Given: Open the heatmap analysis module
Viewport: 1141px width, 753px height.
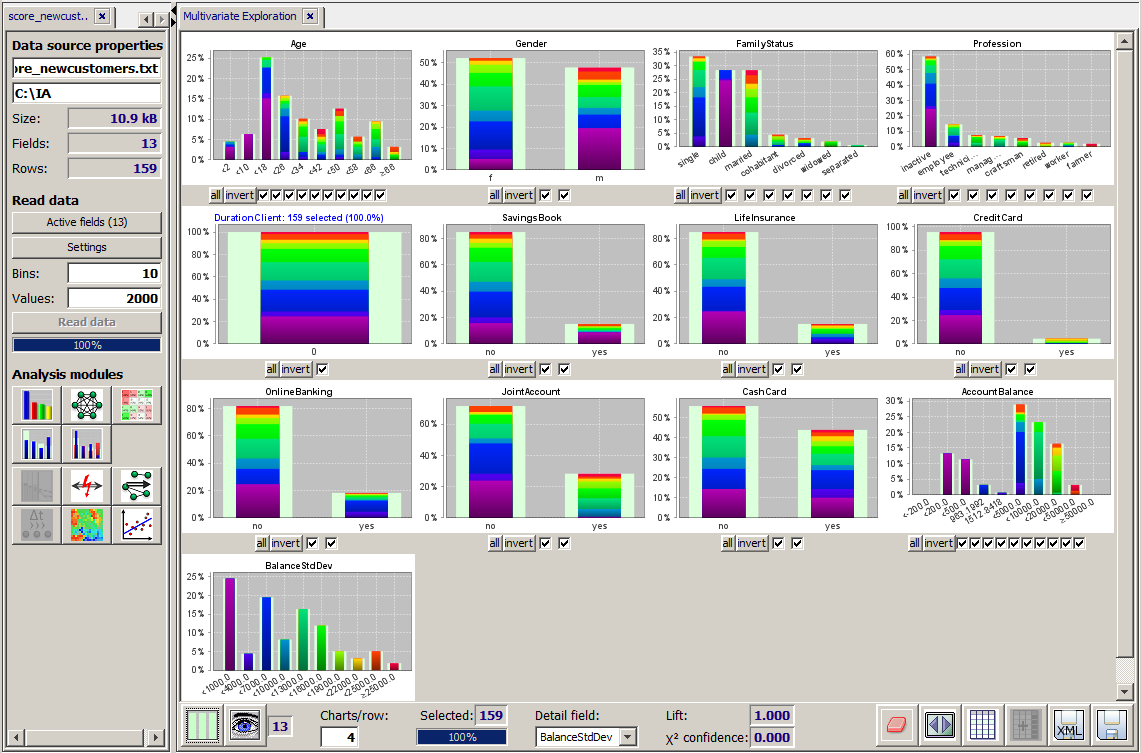Looking at the screenshot, I should click(86, 525).
